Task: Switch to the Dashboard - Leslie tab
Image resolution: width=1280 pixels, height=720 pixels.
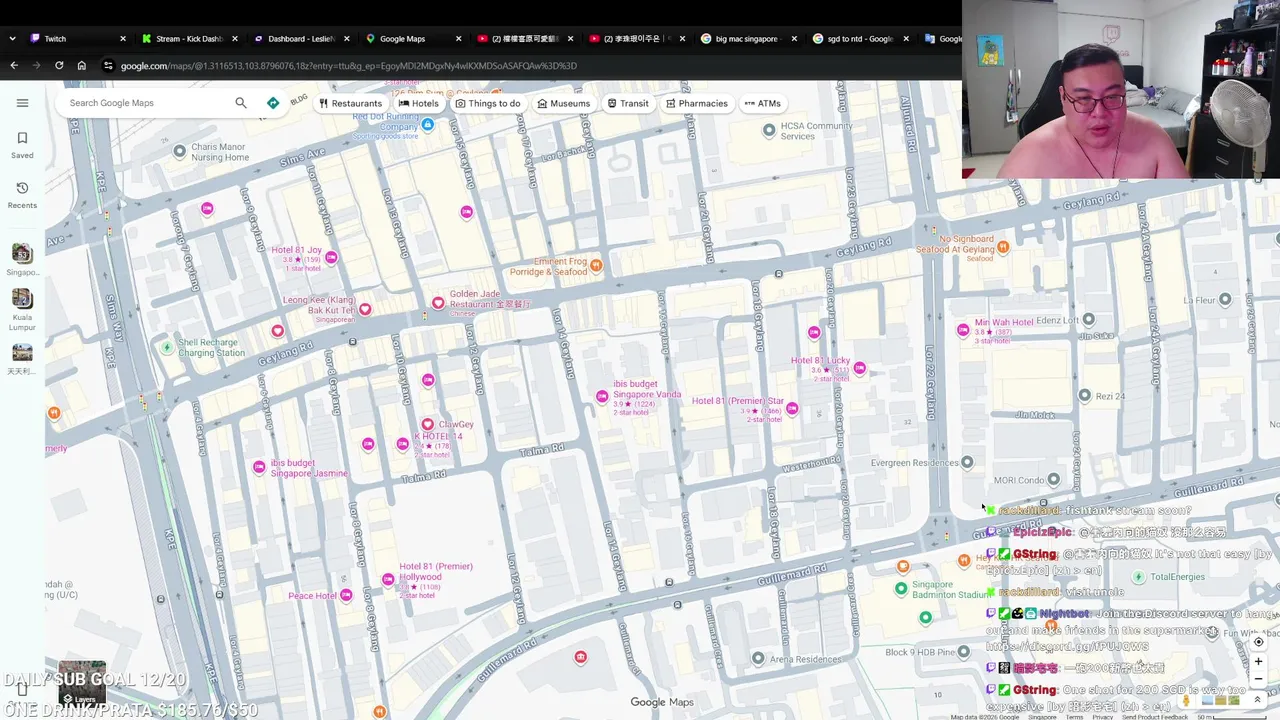Action: coord(301,38)
